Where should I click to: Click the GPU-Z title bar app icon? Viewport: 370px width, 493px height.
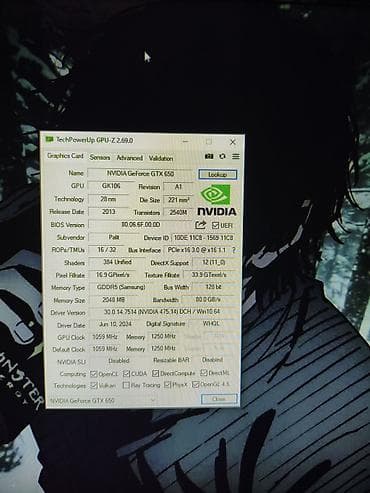point(50,139)
